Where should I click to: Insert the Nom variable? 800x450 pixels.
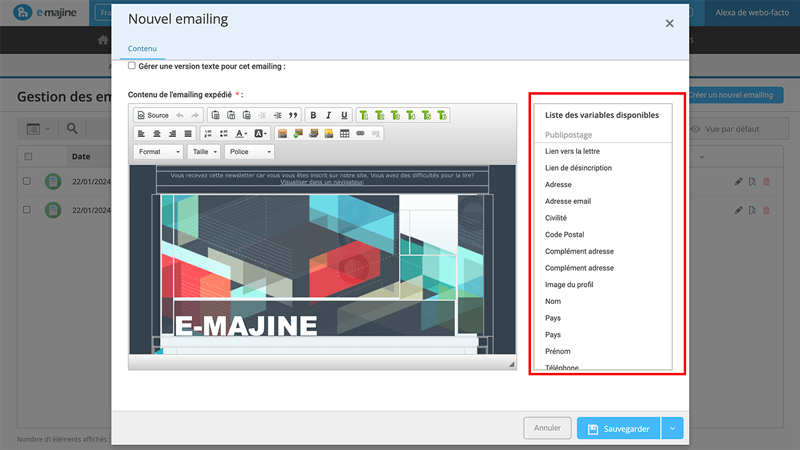tap(553, 302)
